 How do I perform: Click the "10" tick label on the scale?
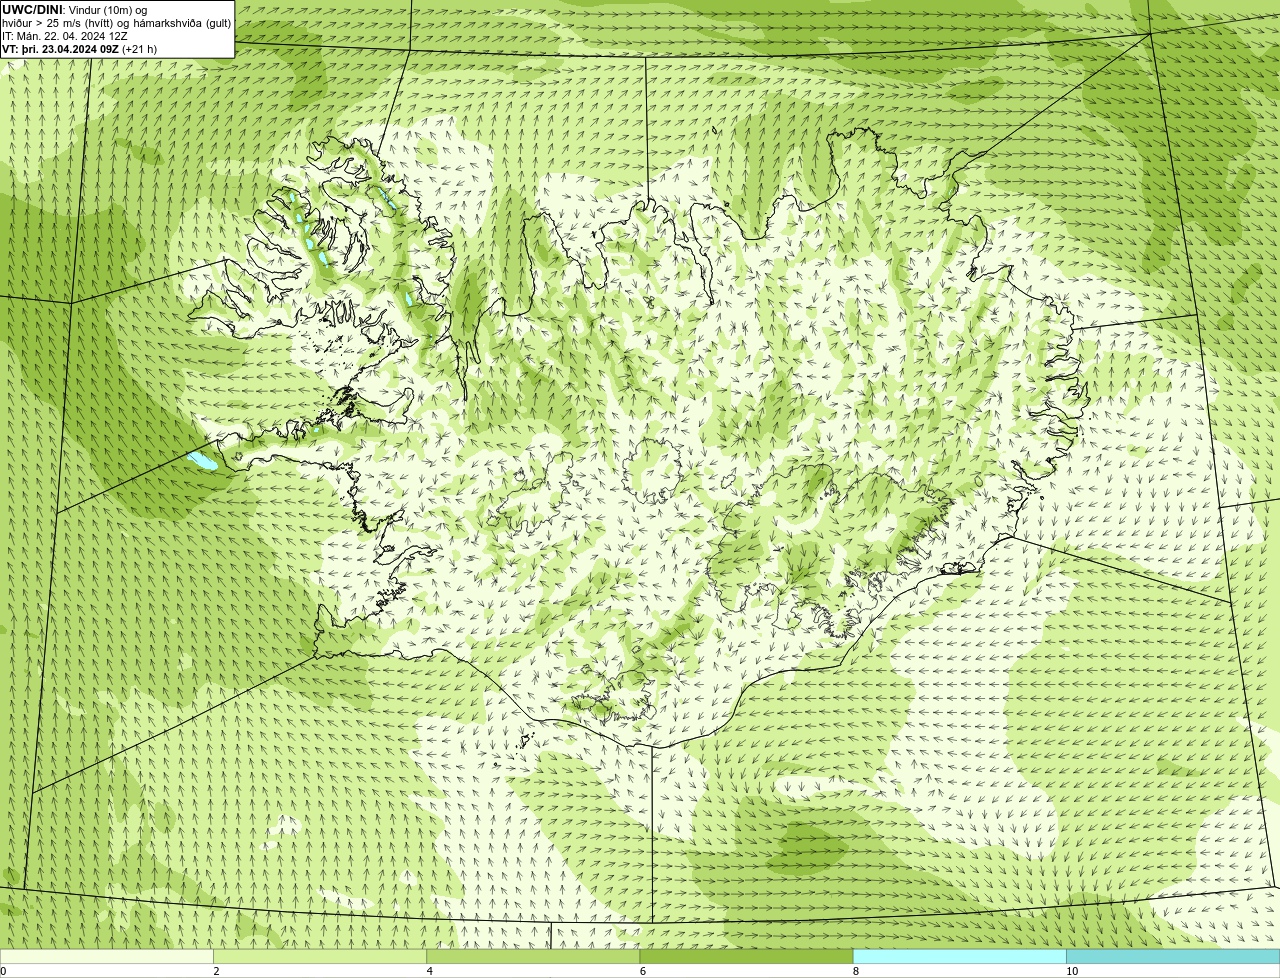pyautogui.click(x=1072, y=971)
